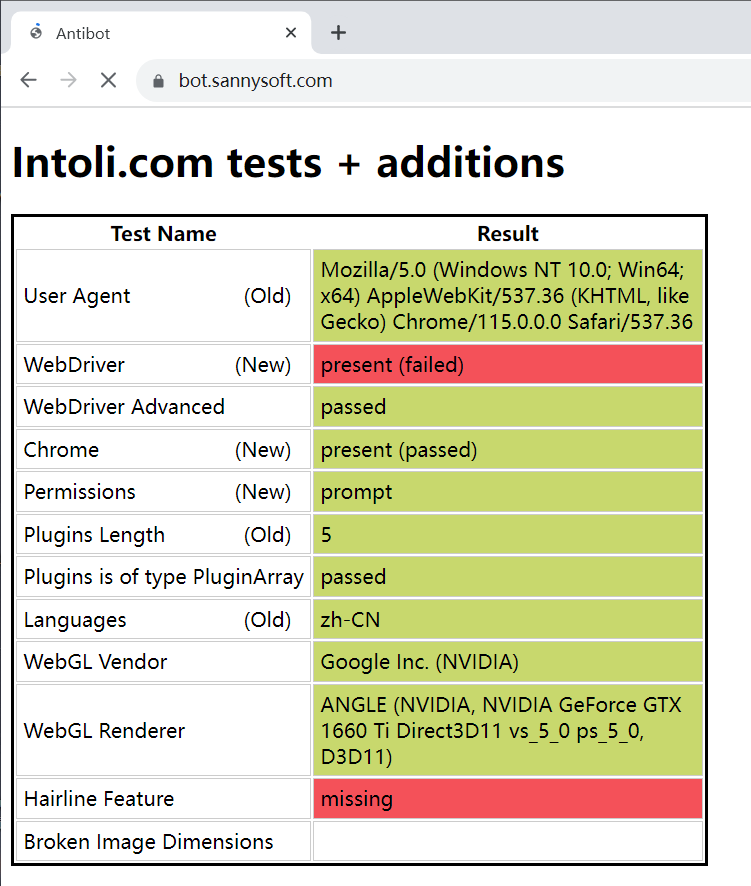This screenshot has height=886, width=751.
Task: Click the User Agent result string cell
Action: click(x=507, y=296)
